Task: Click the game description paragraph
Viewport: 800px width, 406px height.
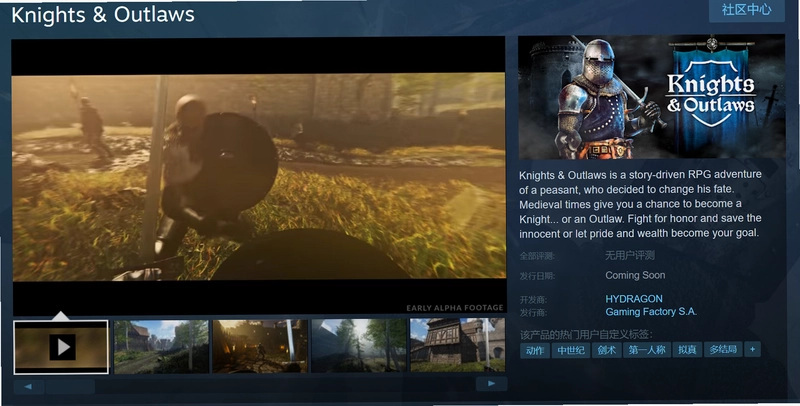Action: pos(640,204)
